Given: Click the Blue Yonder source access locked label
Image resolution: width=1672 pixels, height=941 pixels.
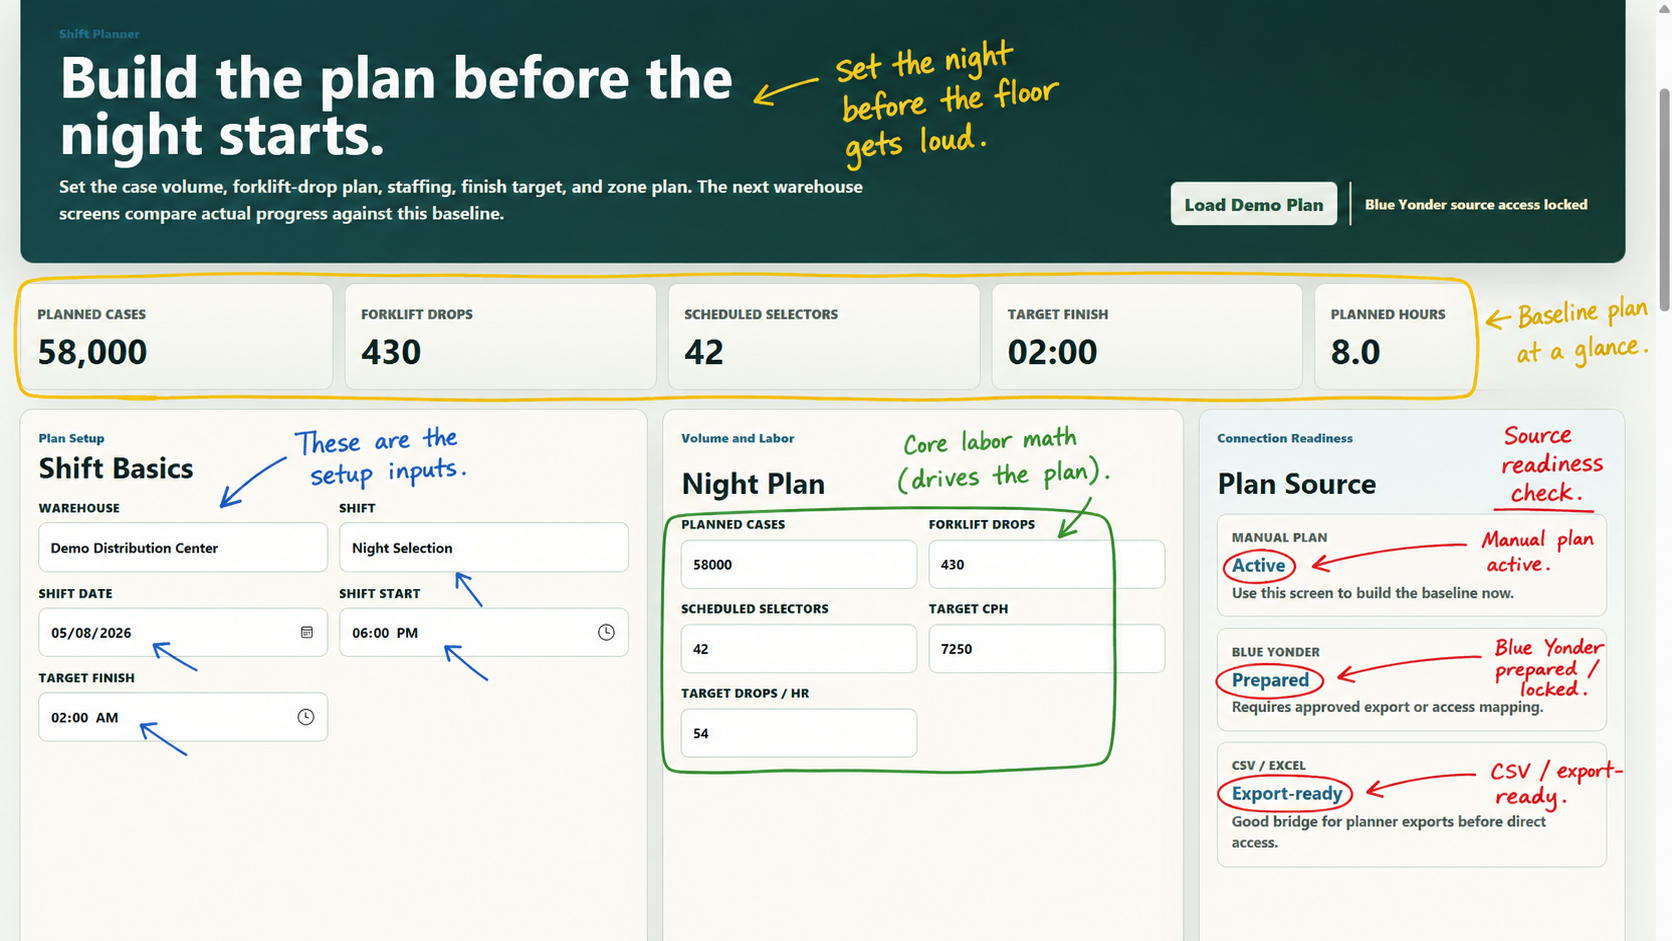Looking at the screenshot, I should [x=1476, y=204].
